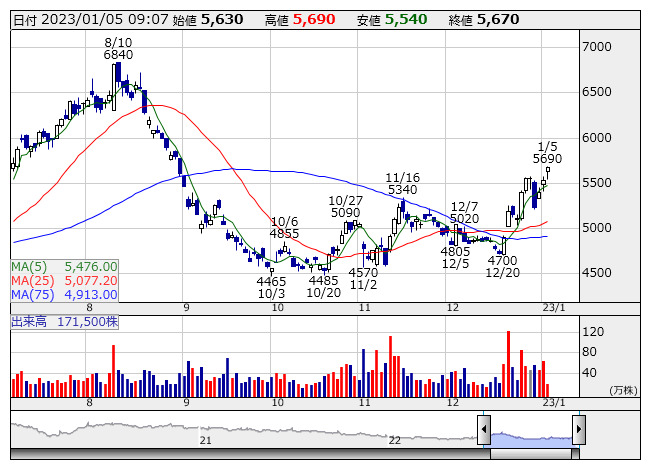Click the 7000 price axis label
The height and width of the screenshot is (470, 653).
pos(597,47)
